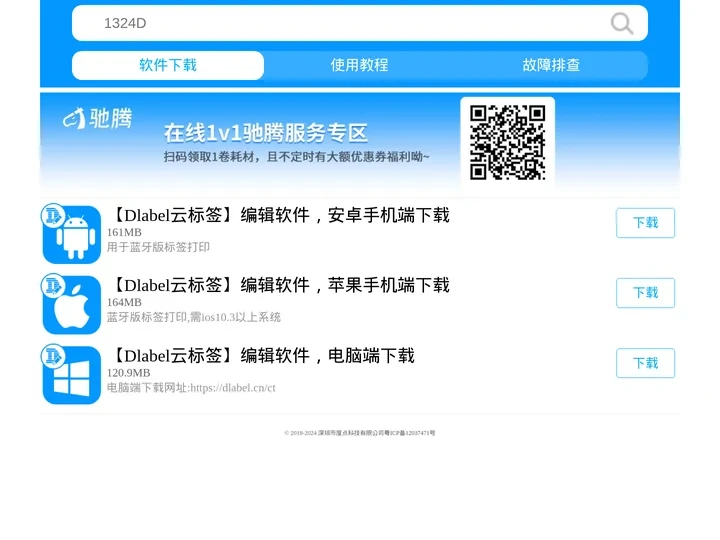This screenshot has height=540, width=720.
Task: Click the 扫码领取1卷耗材 banner subtitle
Action: click(297, 157)
